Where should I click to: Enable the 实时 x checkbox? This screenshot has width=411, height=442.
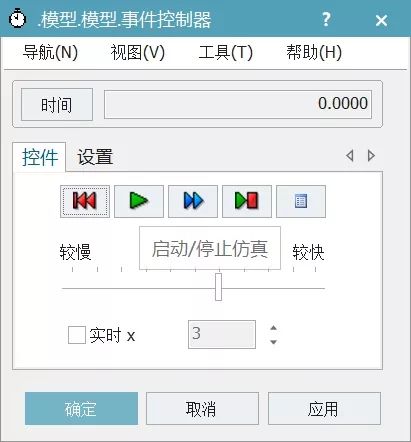tap(77, 335)
